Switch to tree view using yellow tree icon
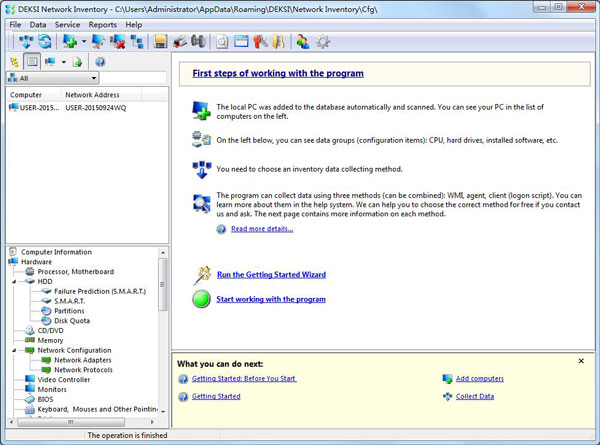Viewport: 600px width, 445px height. [14, 62]
